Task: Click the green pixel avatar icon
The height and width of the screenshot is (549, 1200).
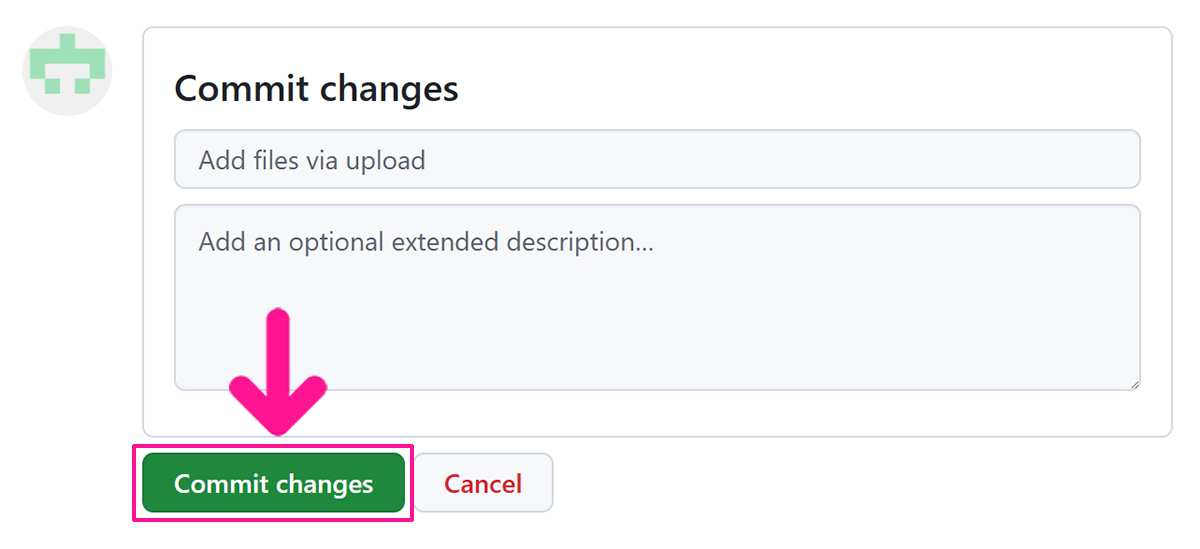Action: (67, 71)
